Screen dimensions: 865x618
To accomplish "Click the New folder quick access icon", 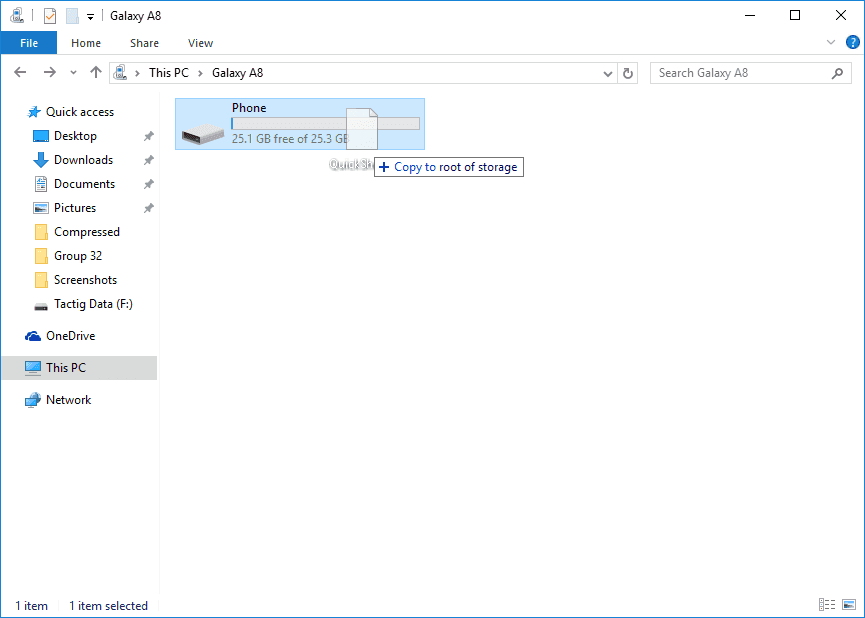I will point(72,16).
